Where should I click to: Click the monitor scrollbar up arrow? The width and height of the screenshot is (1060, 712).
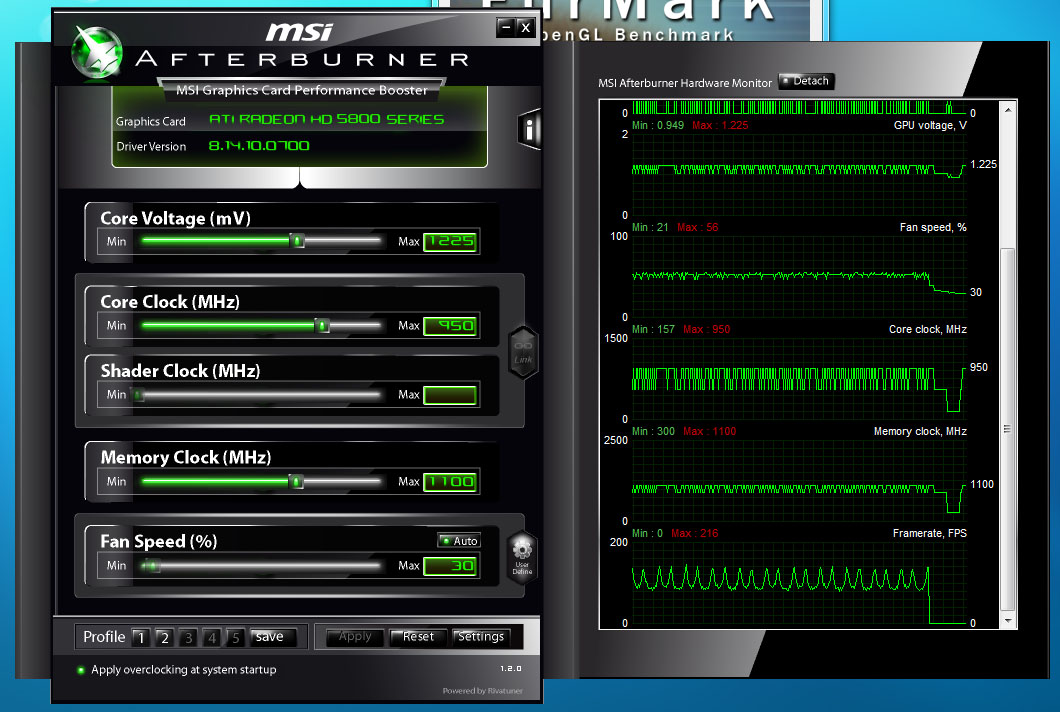tap(1008, 110)
